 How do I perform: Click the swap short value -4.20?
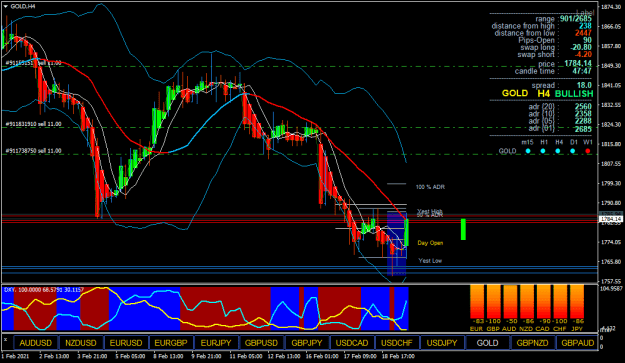[x=583, y=55]
